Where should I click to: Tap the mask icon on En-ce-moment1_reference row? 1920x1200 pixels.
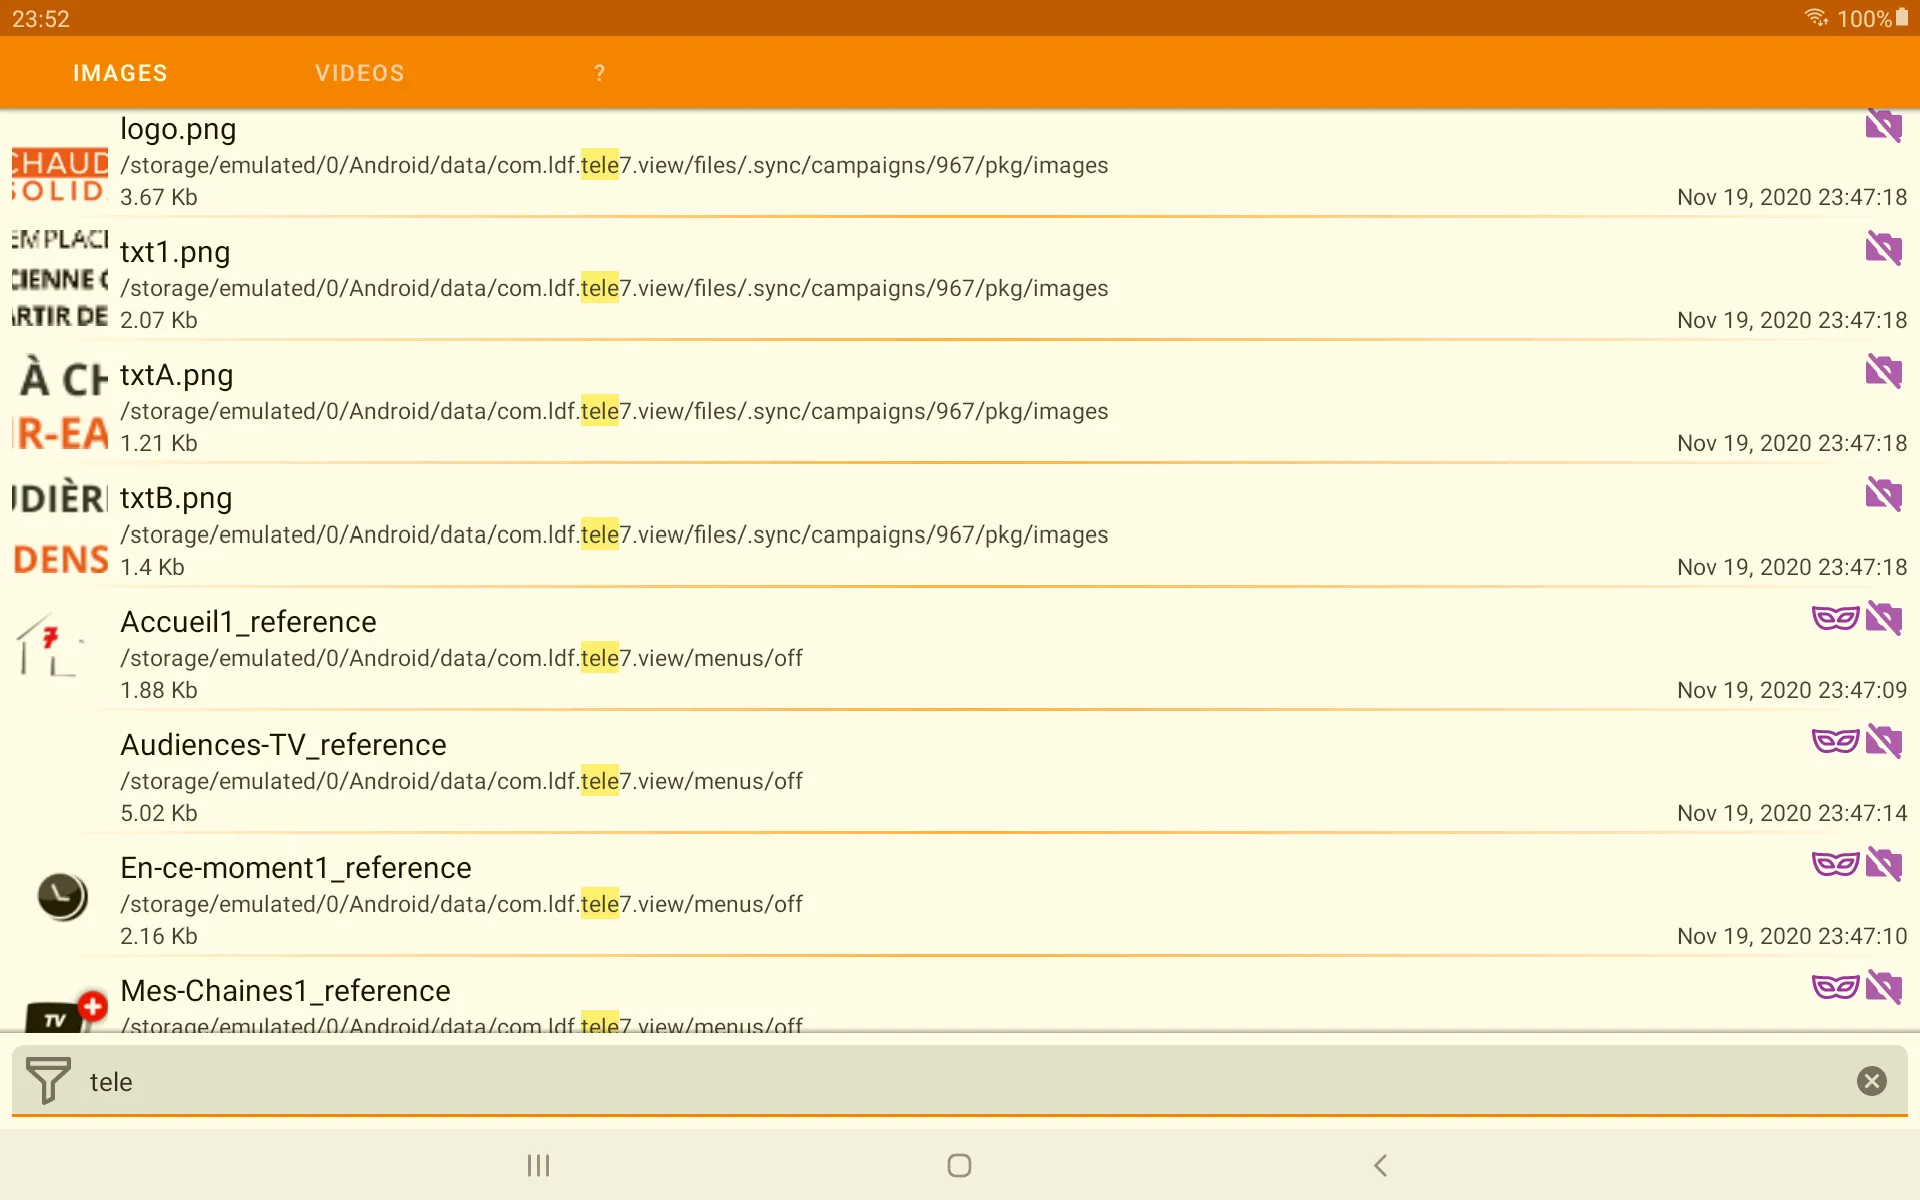coord(1835,864)
